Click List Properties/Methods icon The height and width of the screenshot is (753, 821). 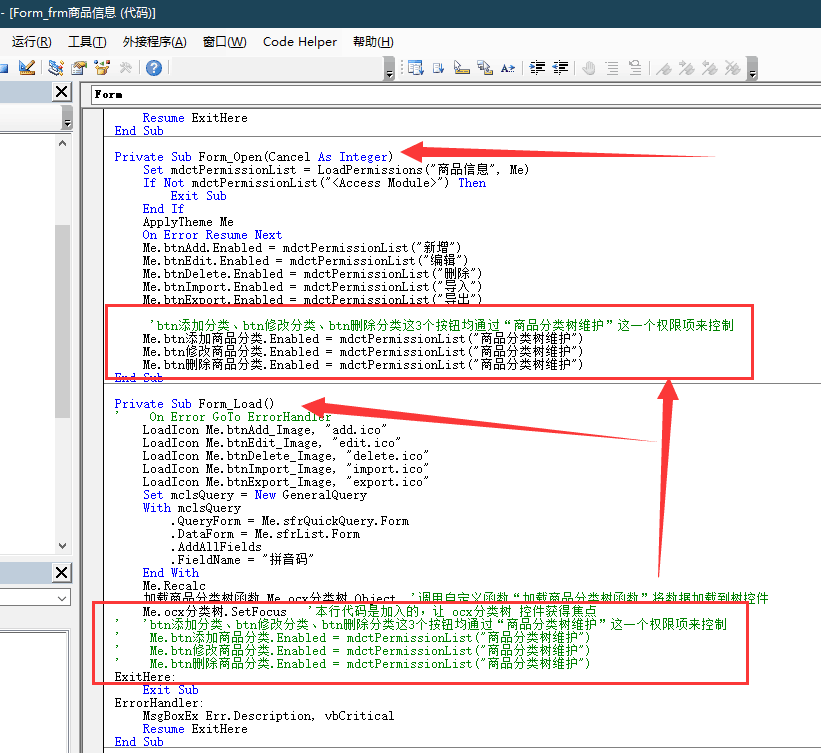click(x=416, y=68)
